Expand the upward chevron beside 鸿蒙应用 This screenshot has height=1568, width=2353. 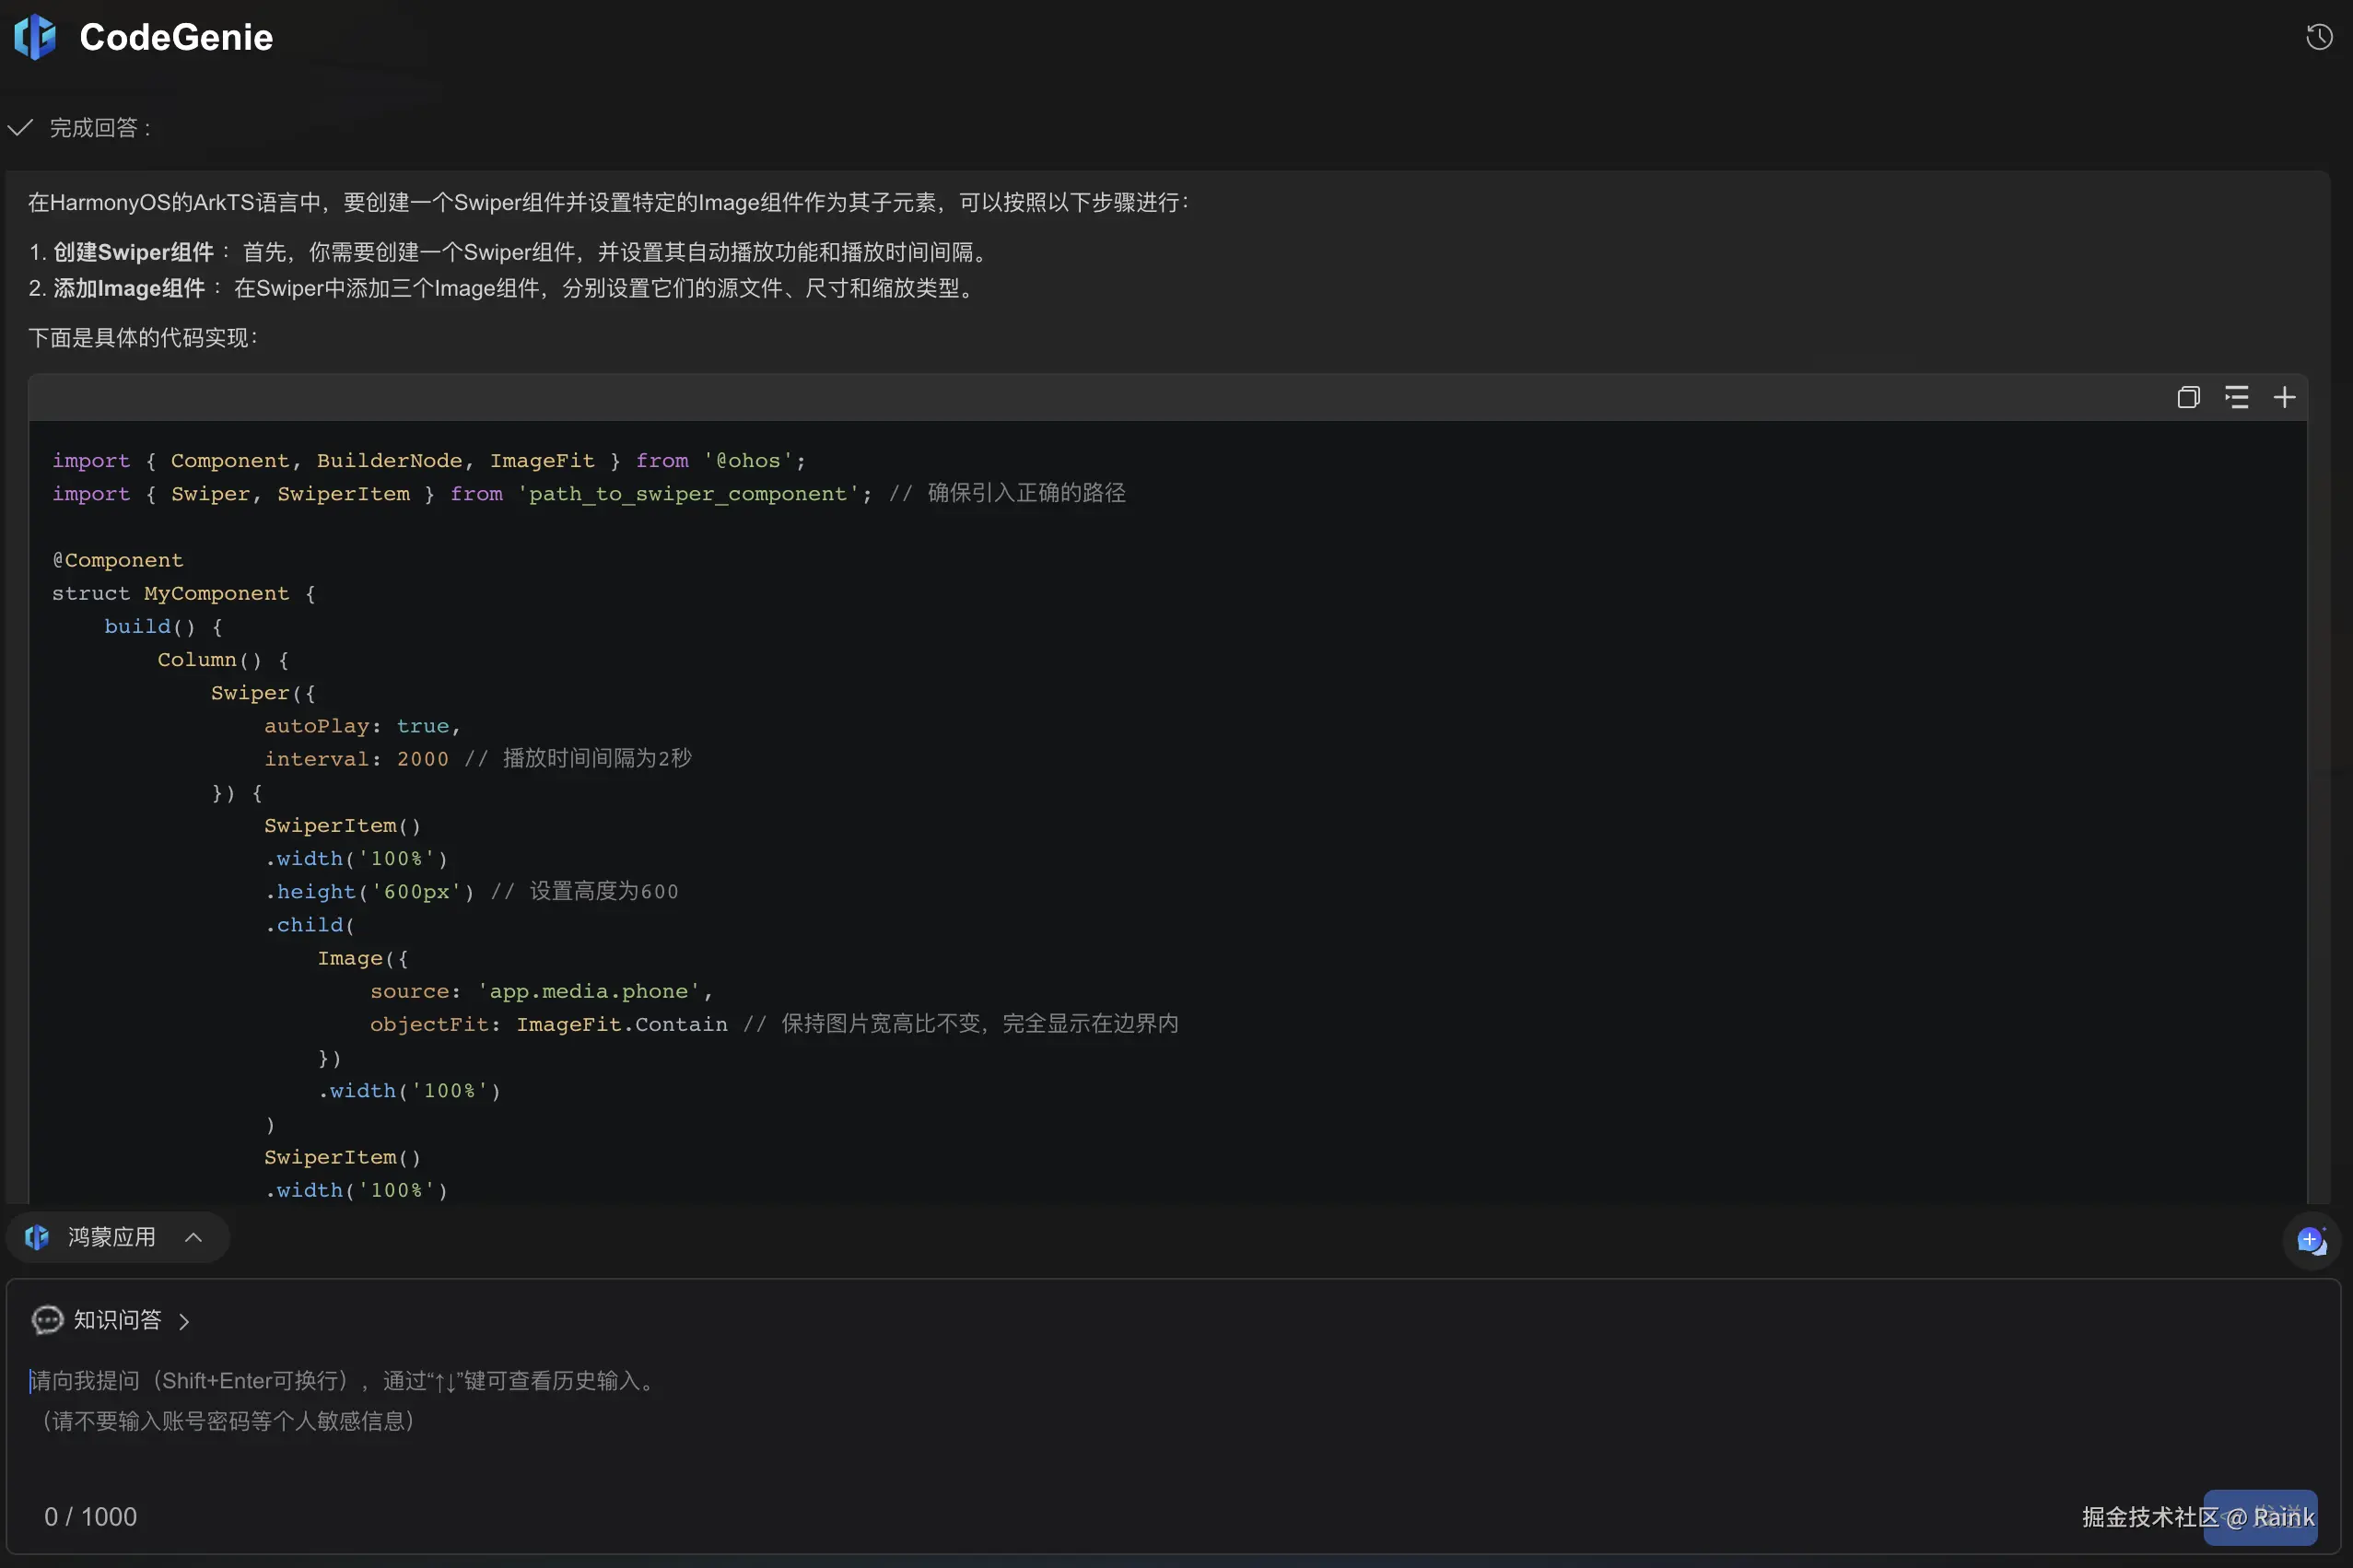click(194, 1238)
